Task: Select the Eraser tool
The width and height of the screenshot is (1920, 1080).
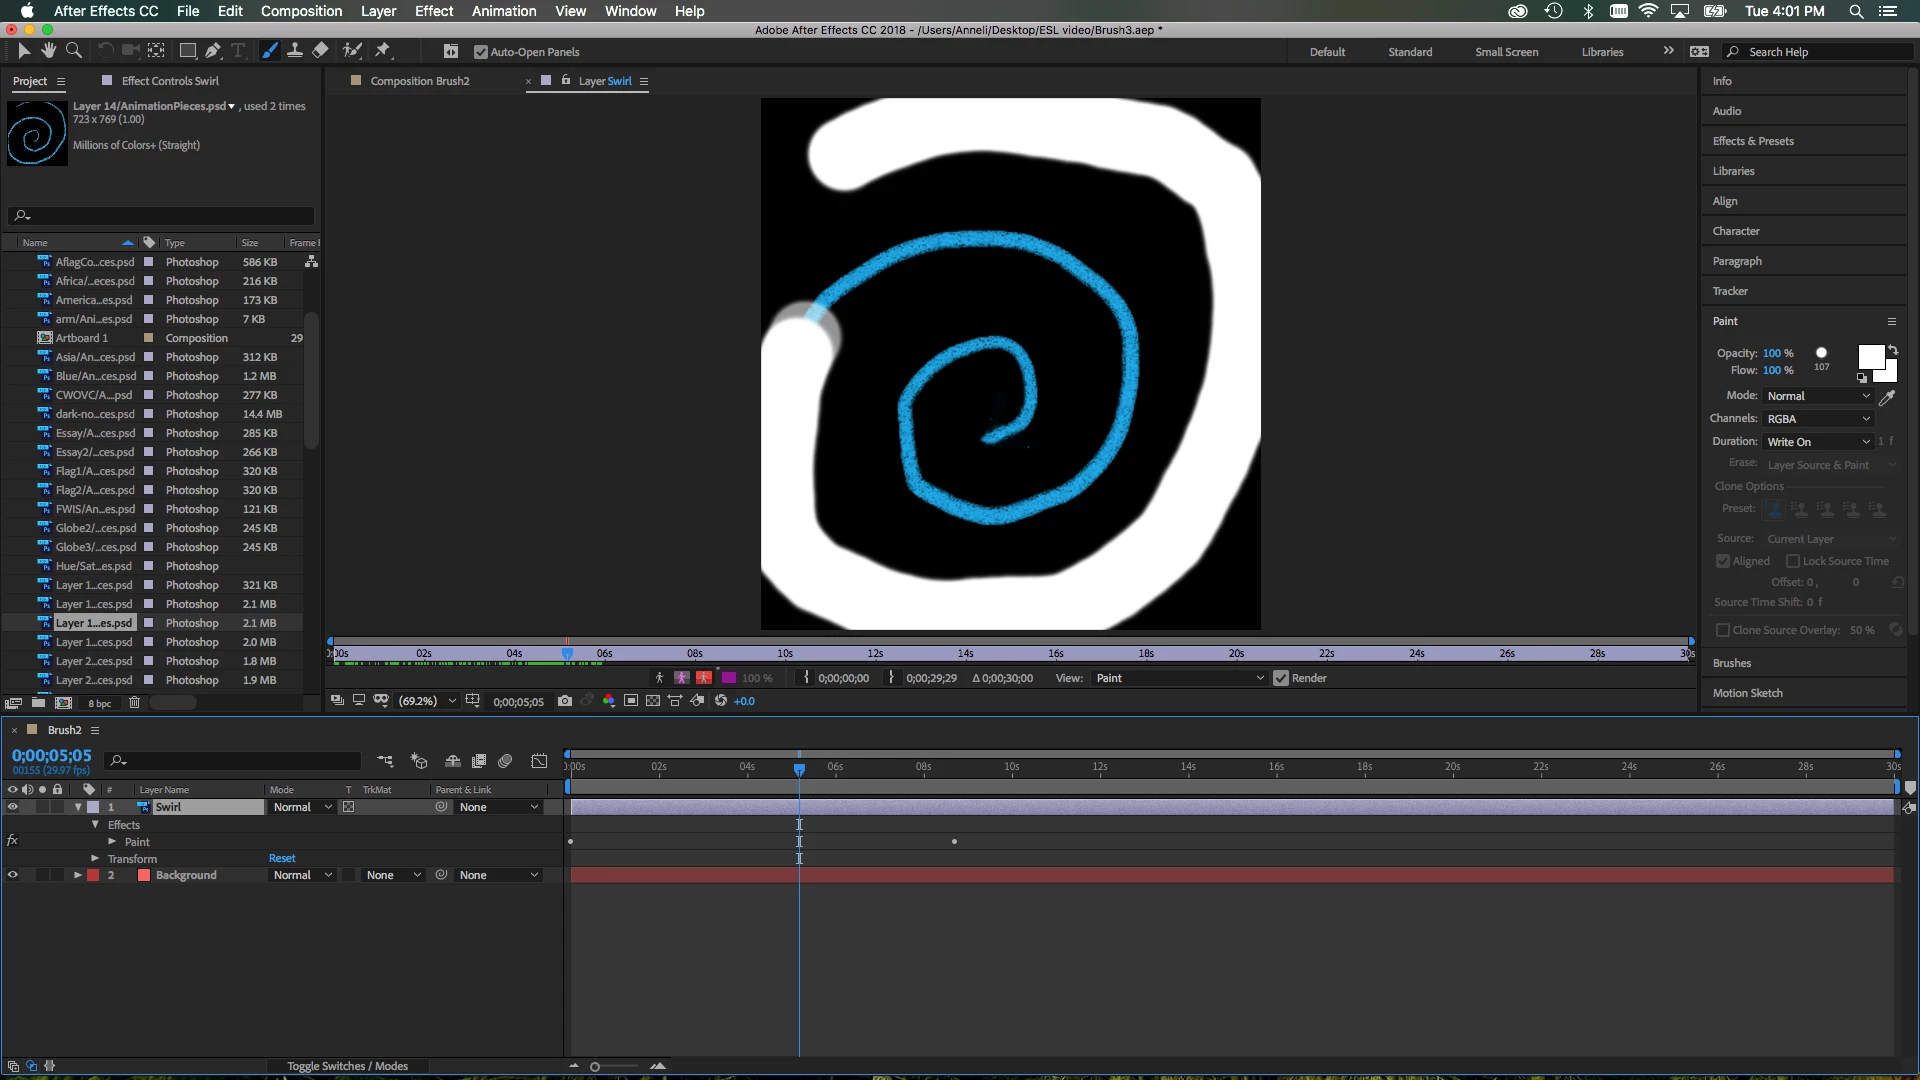Action: [x=320, y=51]
